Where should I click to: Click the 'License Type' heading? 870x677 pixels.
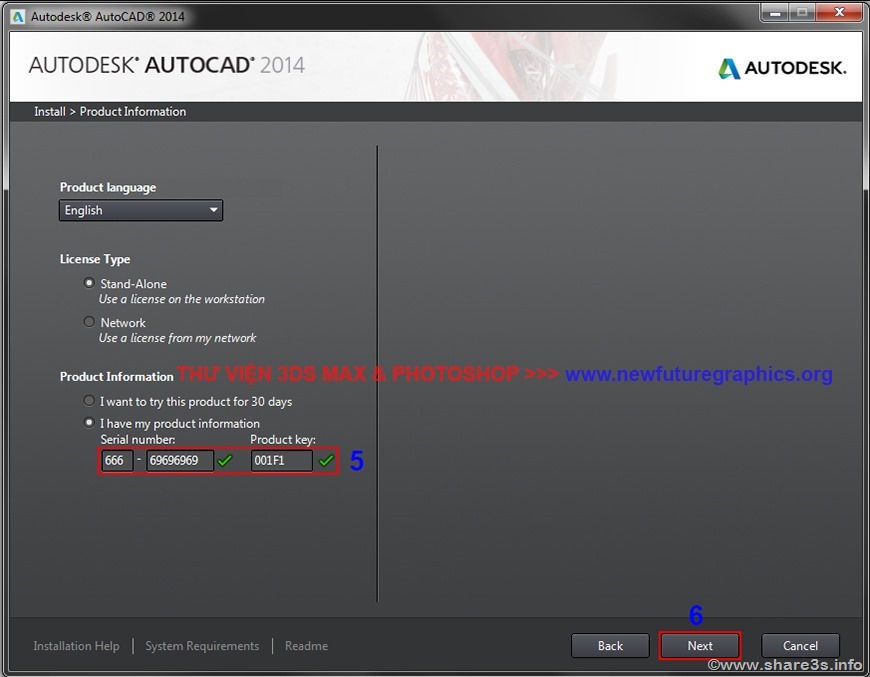click(x=95, y=259)
